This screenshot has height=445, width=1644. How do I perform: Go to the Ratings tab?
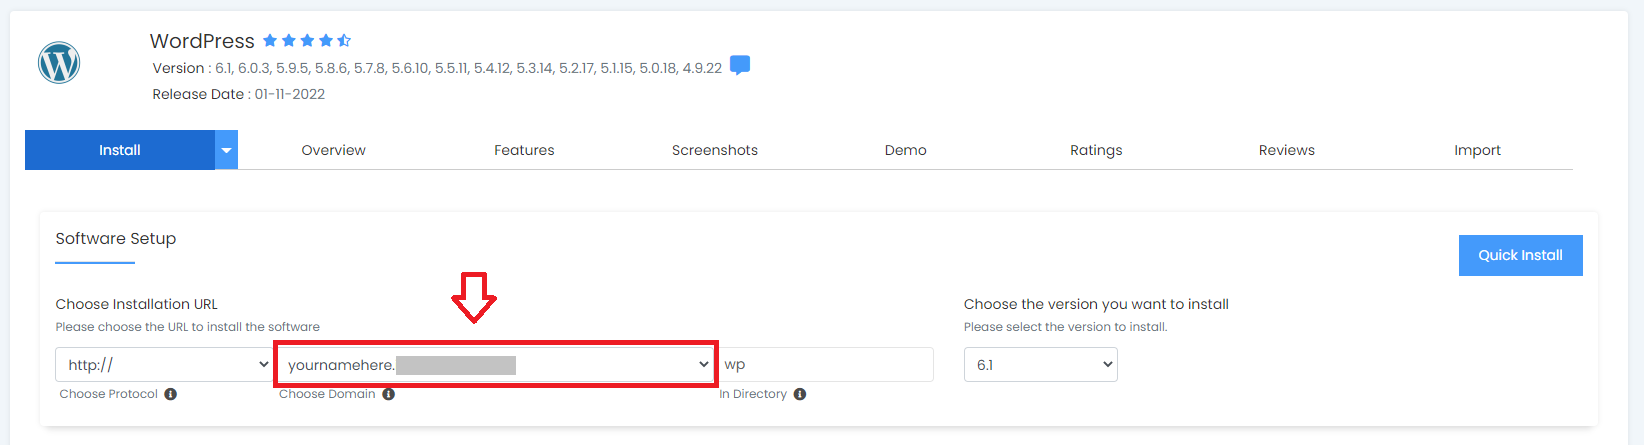(x=1096, y=150)
